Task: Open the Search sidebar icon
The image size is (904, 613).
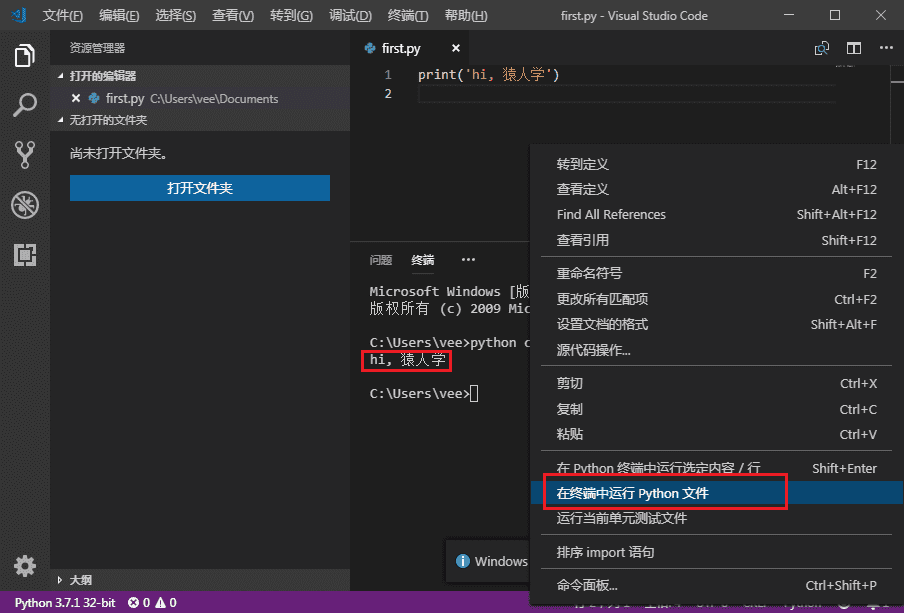Action: 25,105
